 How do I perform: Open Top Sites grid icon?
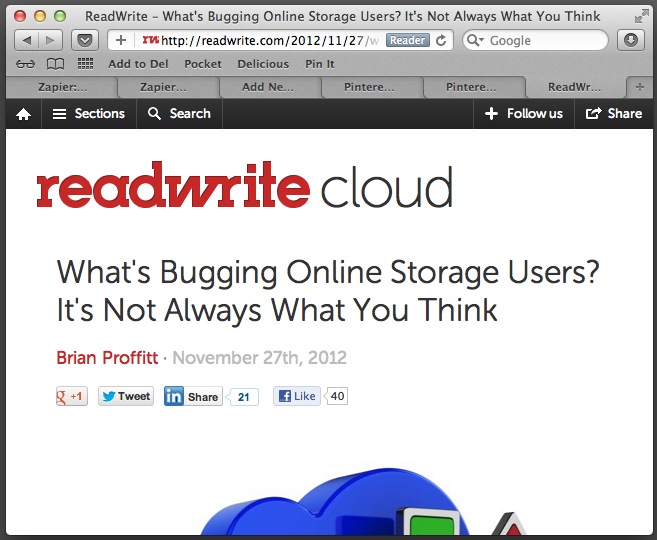85,64
